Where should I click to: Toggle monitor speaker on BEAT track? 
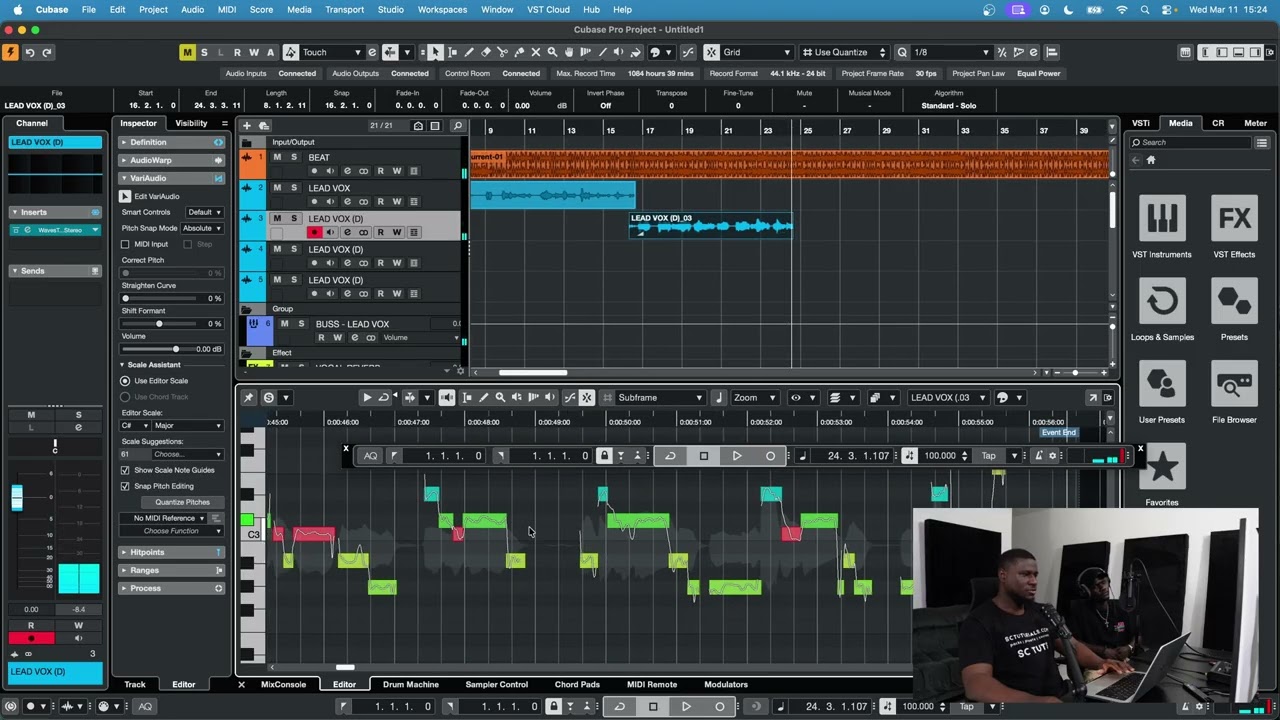[x=330, y=171]
